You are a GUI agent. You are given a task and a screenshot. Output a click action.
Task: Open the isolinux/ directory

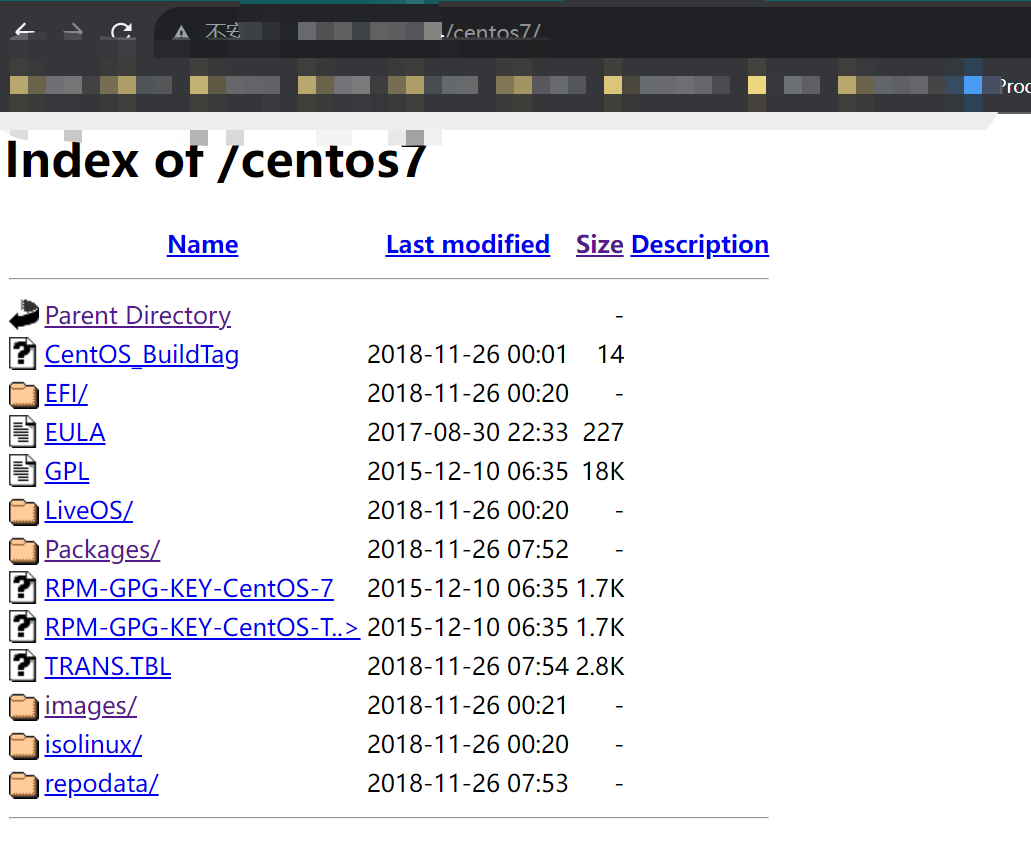point(93,745)
